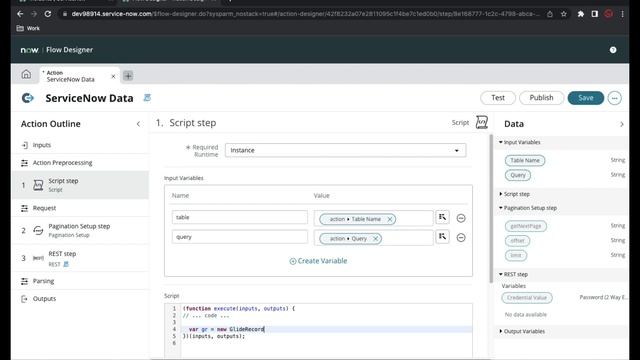Click the step panel vertical scrollbar

(x=491, y=208)
